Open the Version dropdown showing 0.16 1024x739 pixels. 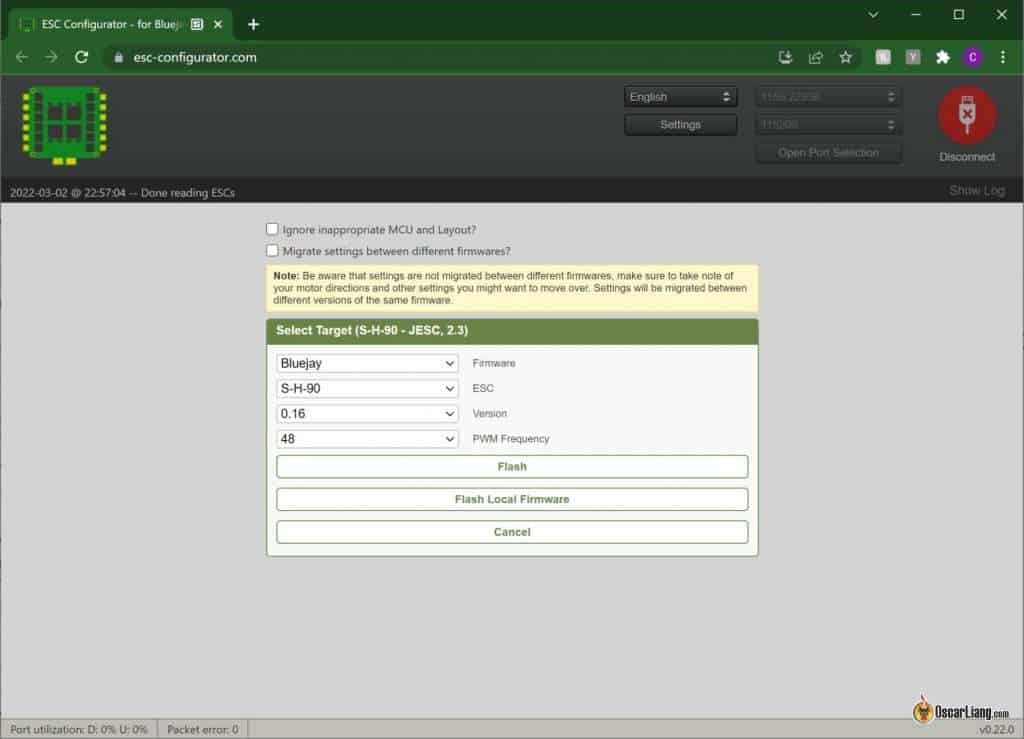[367, 413]
